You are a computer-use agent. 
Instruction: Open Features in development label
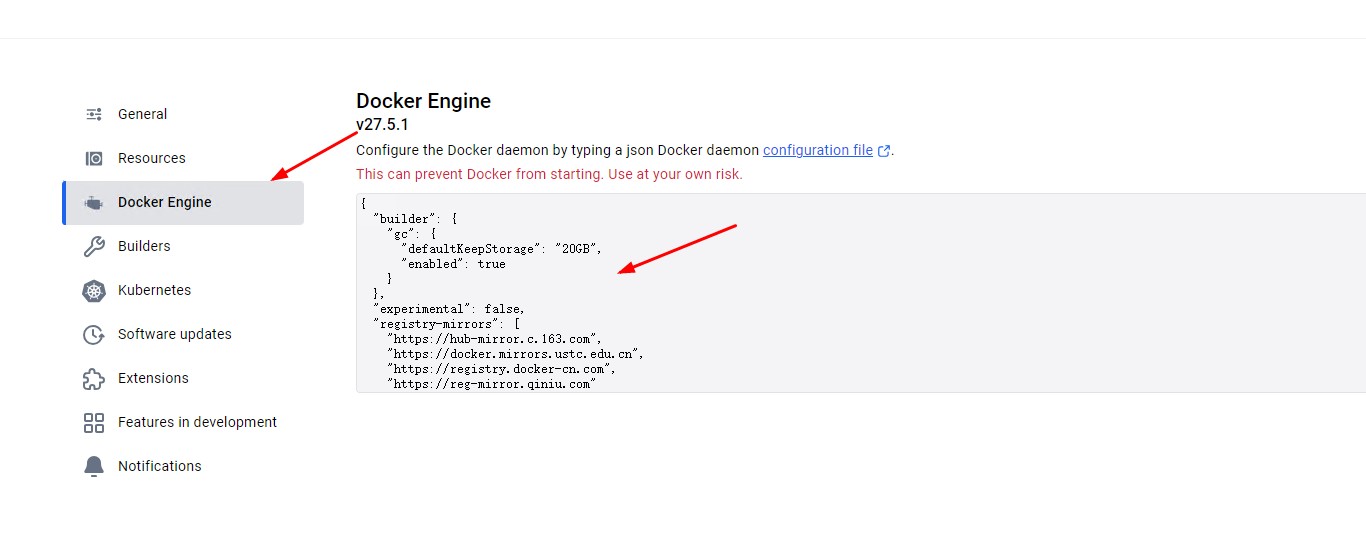click(x=197, y=422)
